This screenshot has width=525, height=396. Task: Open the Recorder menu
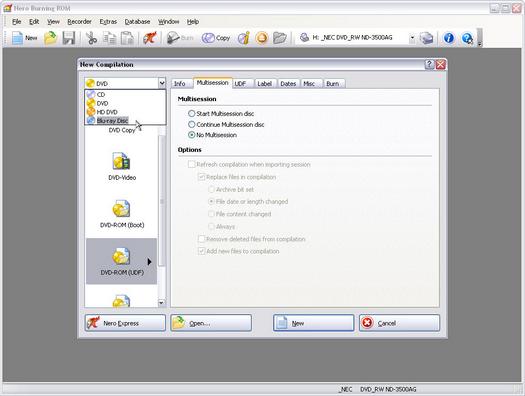click(x=79, y=22)
